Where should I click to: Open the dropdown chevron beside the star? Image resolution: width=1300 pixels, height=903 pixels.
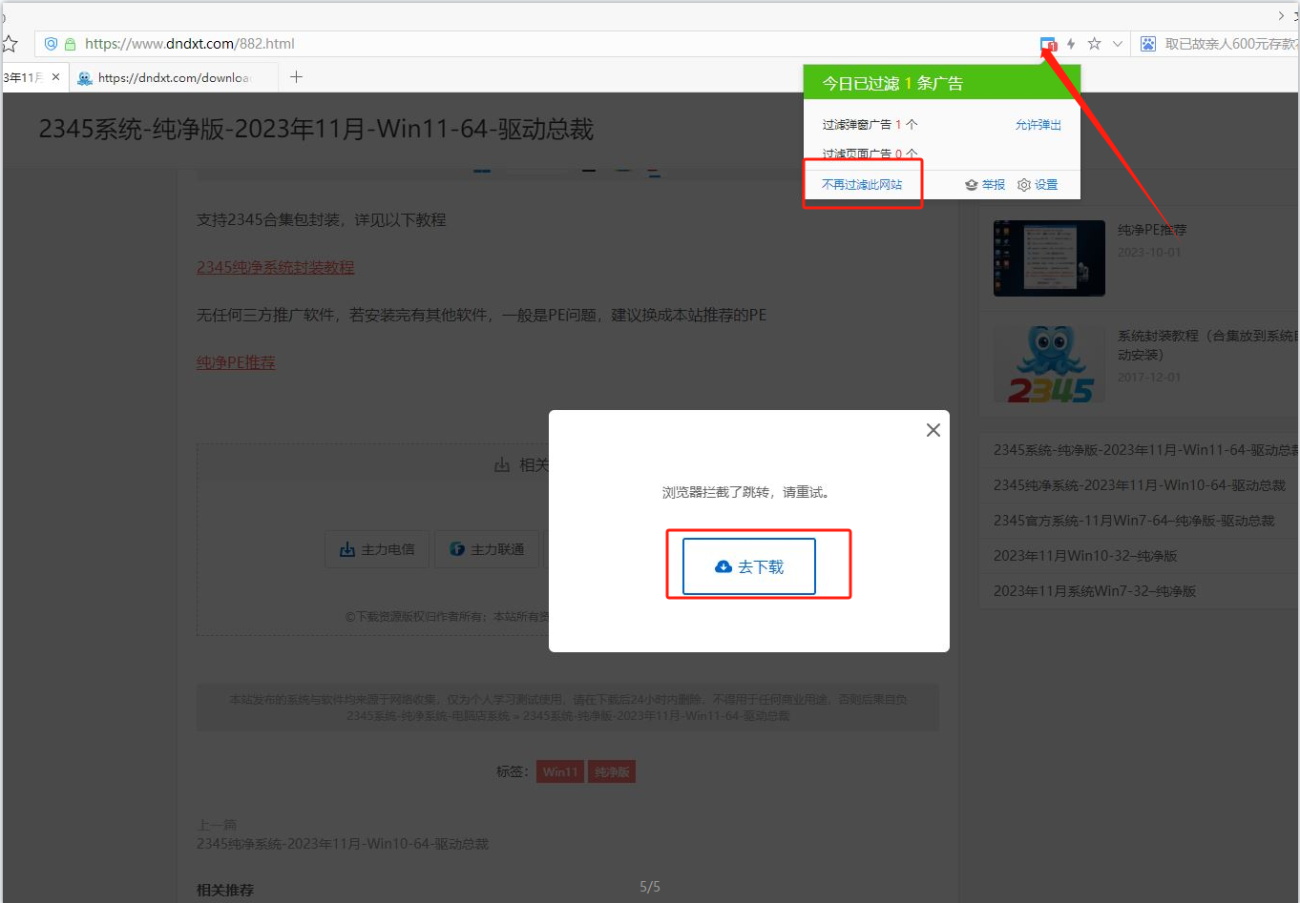[x=1117, y=44]
